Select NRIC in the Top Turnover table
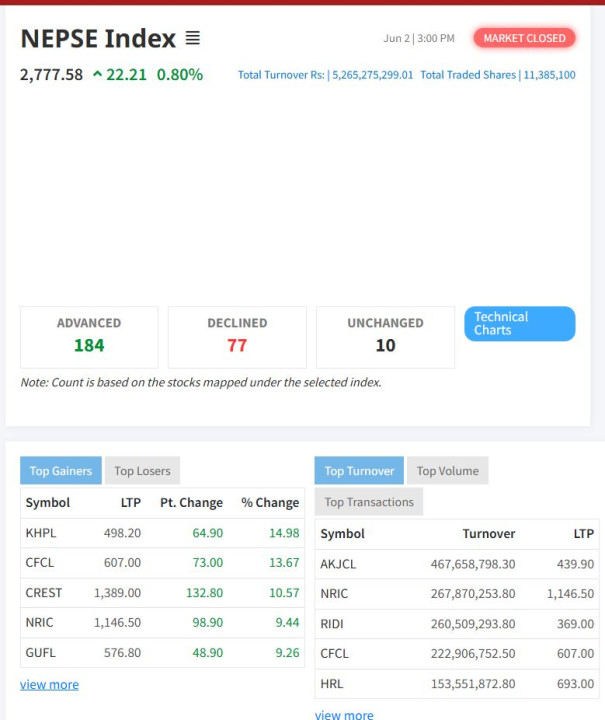Image resolution: width=605 pixels, height=720 pixels. 334,594
